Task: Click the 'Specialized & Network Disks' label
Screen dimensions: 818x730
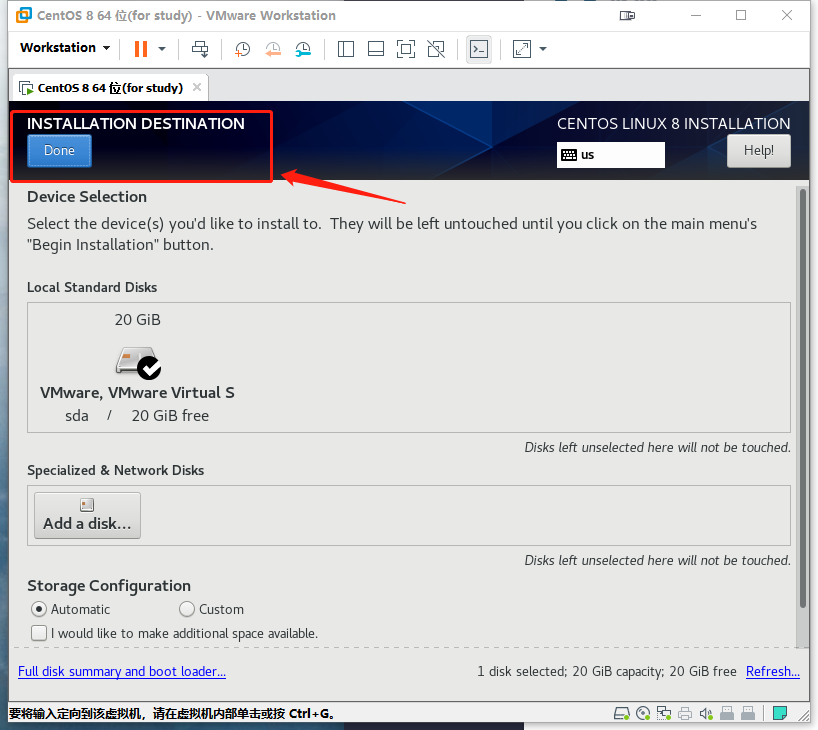Action: (115, 470)
